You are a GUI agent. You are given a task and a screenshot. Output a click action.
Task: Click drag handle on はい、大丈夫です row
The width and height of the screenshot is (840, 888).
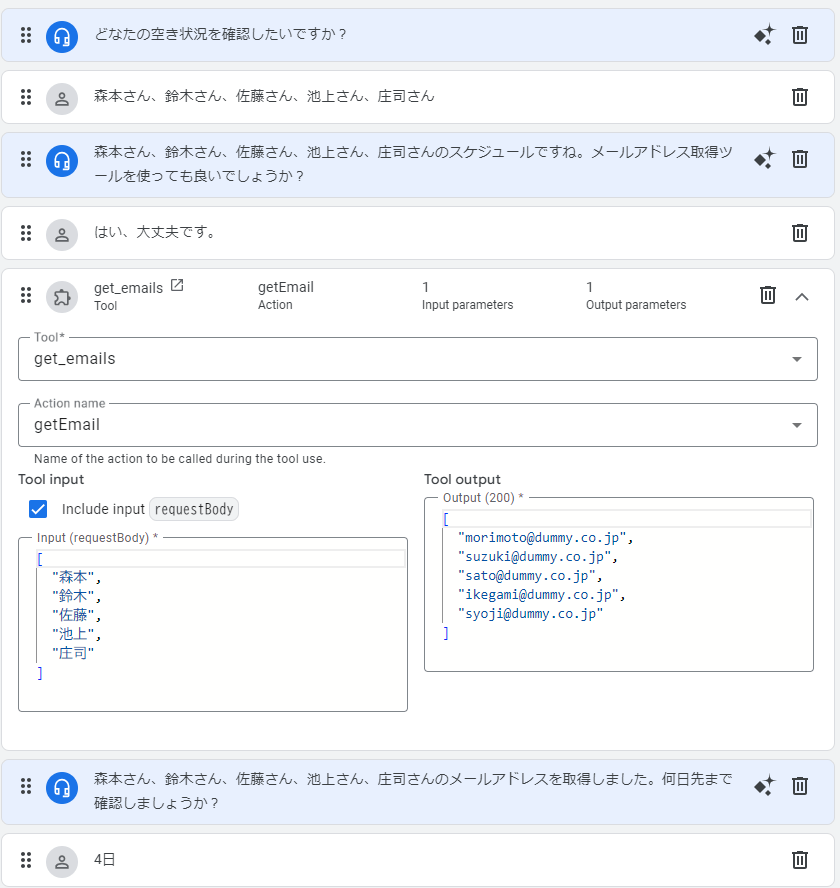[26, 233]
